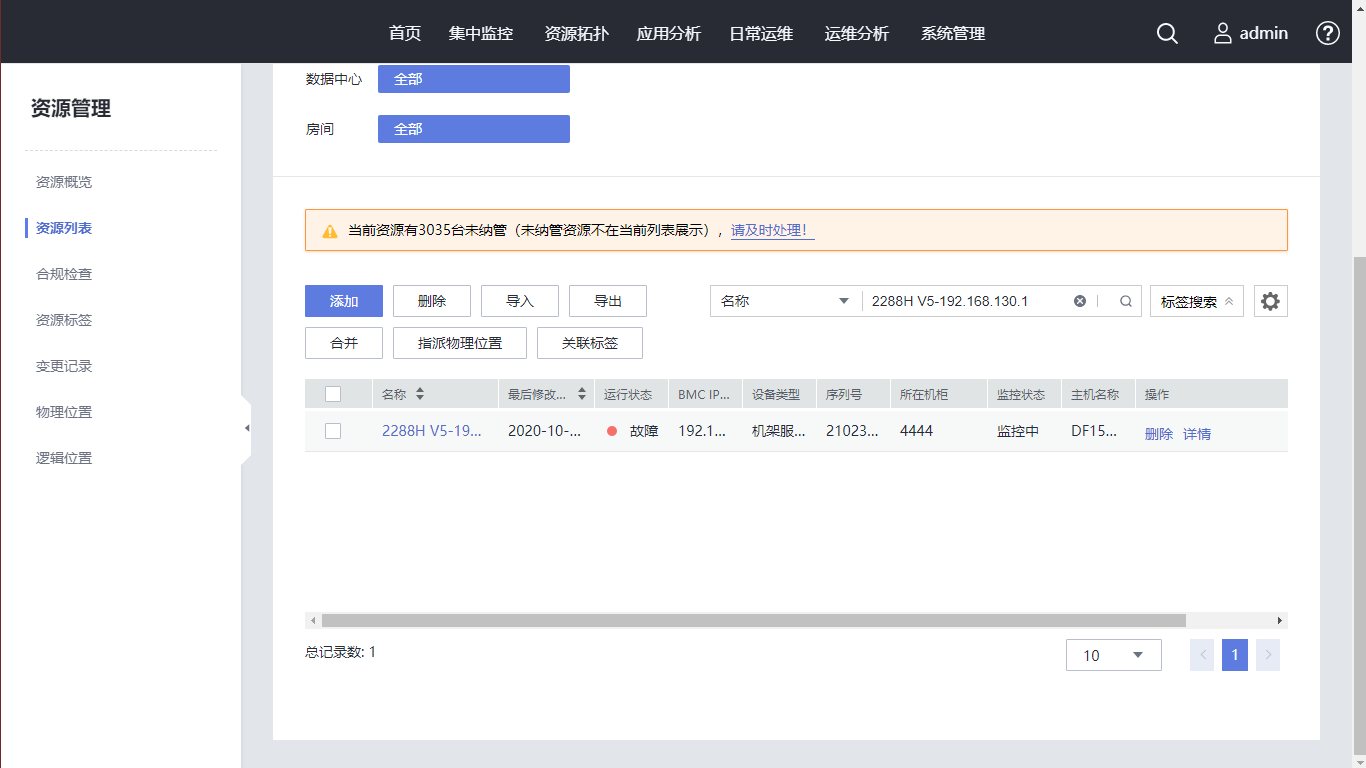Expand the 标签搜索 tag search panel
The width and height of the screenshot is (1366, 768).
[1196, 301]
